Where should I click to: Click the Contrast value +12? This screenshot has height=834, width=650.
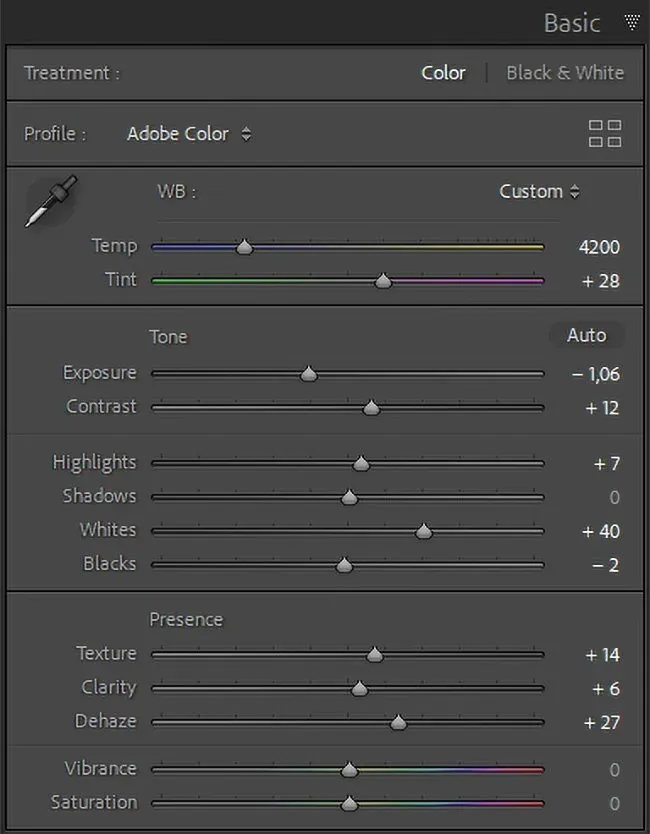600,408
